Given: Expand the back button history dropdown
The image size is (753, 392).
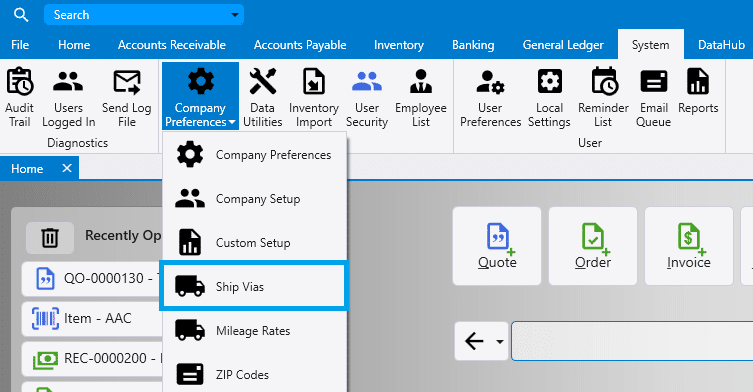Looking at the screenshot, I should click(x=500, y=342).
